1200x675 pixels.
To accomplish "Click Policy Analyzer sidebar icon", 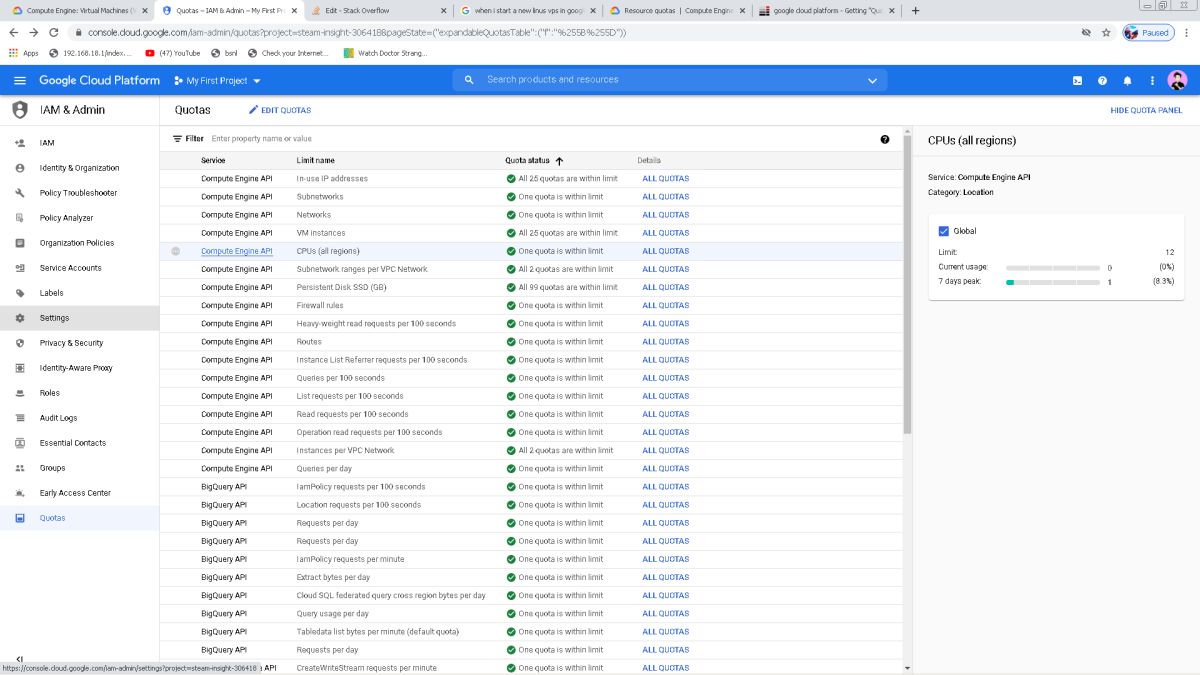I will pyautogui.click(x=20, y=218).
